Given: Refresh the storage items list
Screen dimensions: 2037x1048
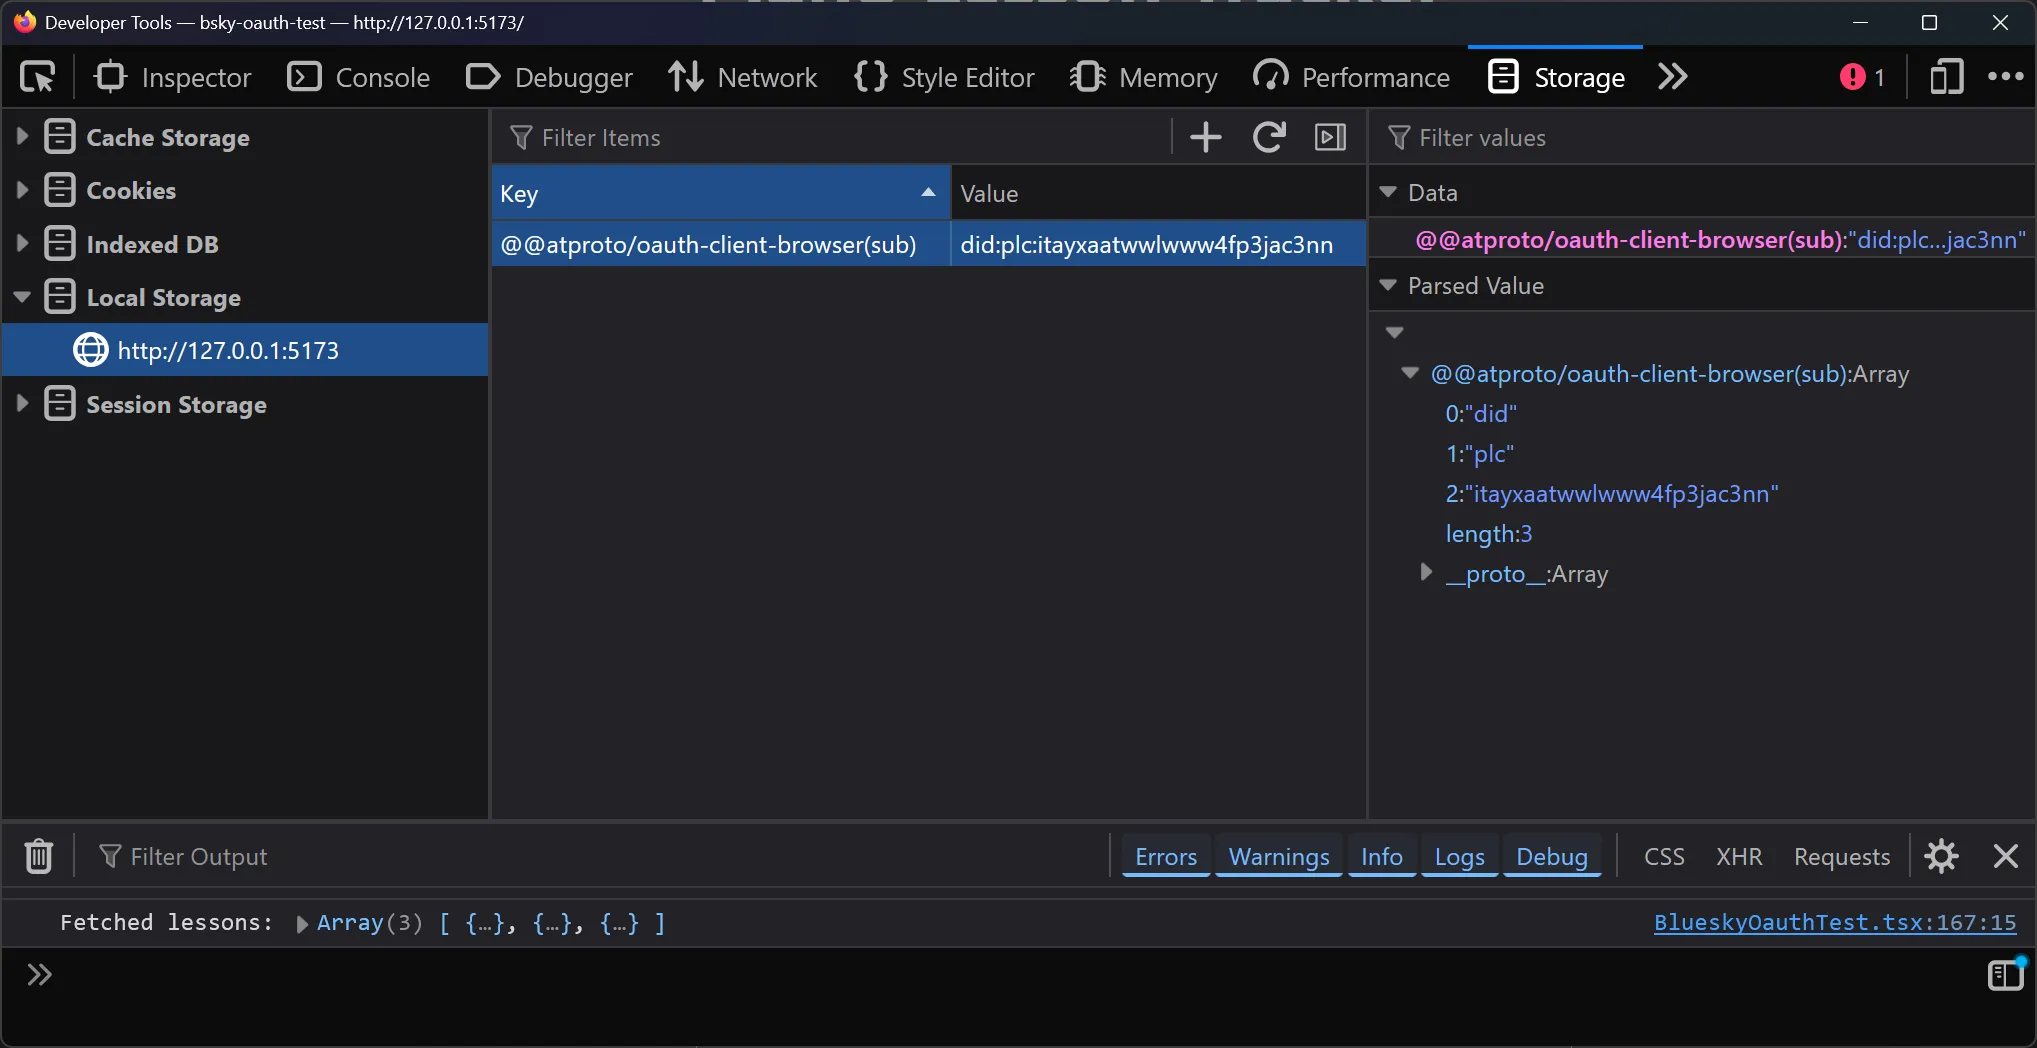Looking at the screenshot, I should [x=1268, y=137].
